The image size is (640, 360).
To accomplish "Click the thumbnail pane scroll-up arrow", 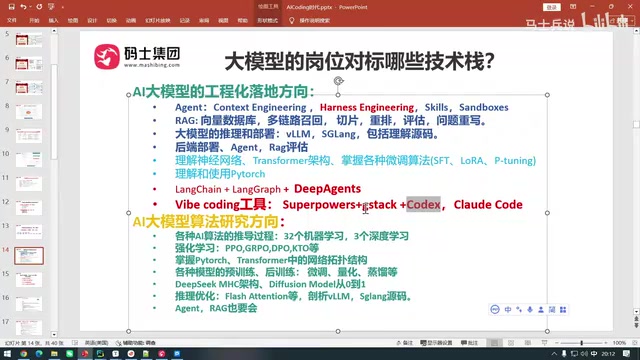I will click(54, 31).
